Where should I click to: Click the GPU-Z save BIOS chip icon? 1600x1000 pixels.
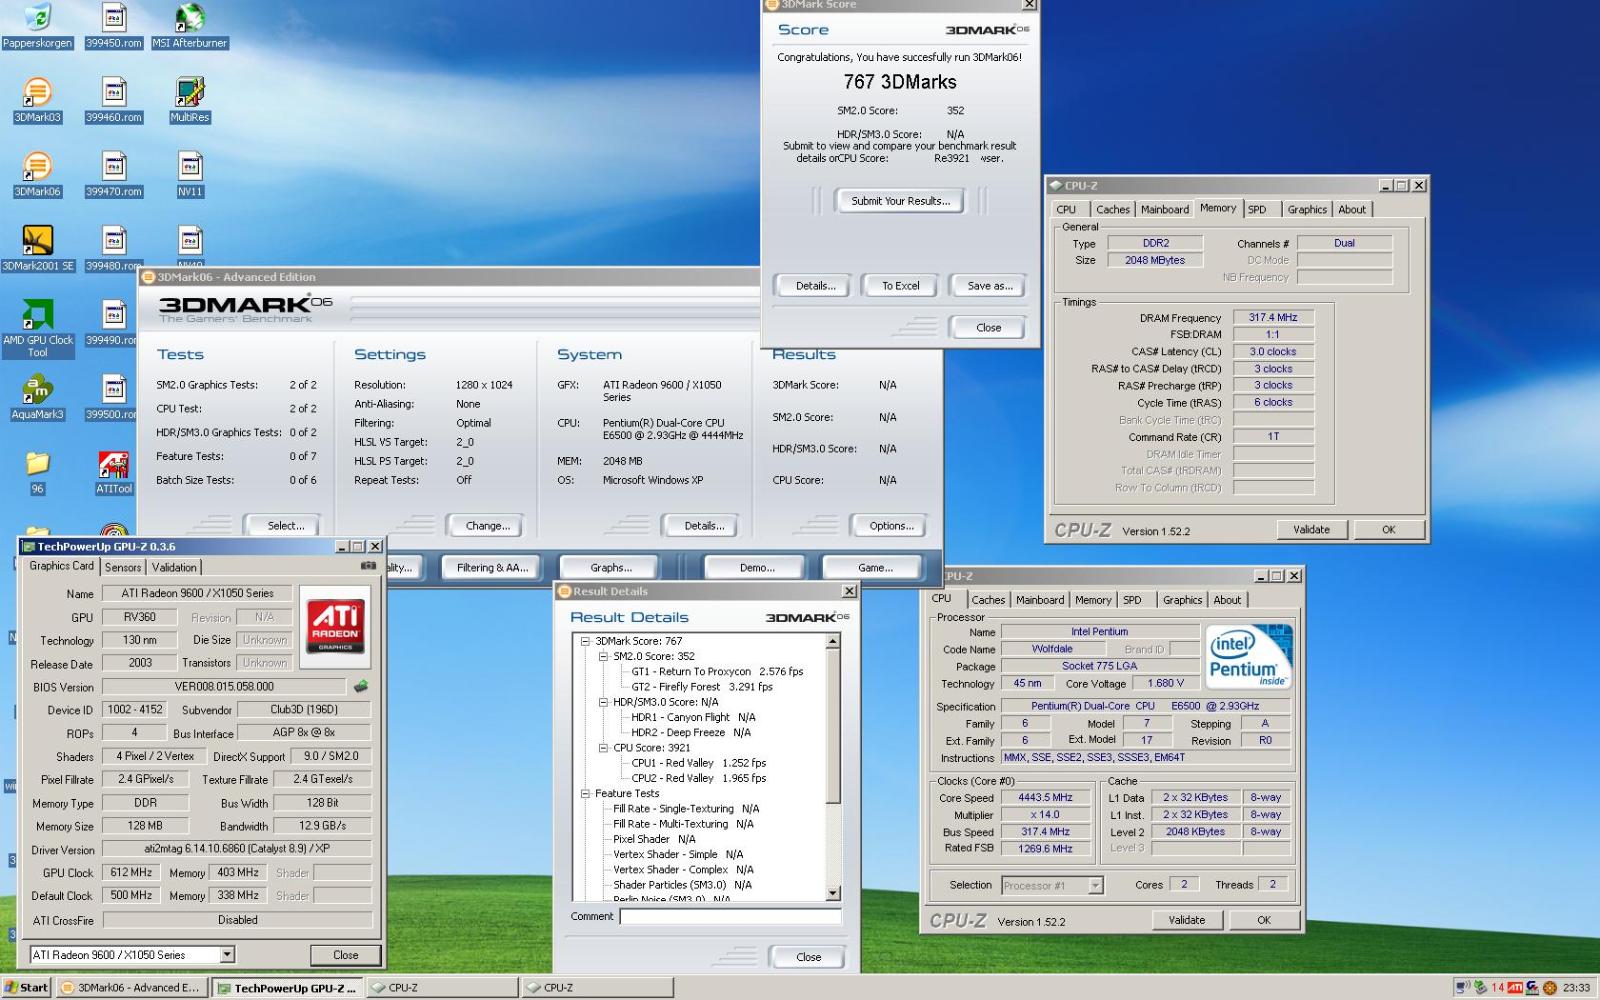point(361,686)
